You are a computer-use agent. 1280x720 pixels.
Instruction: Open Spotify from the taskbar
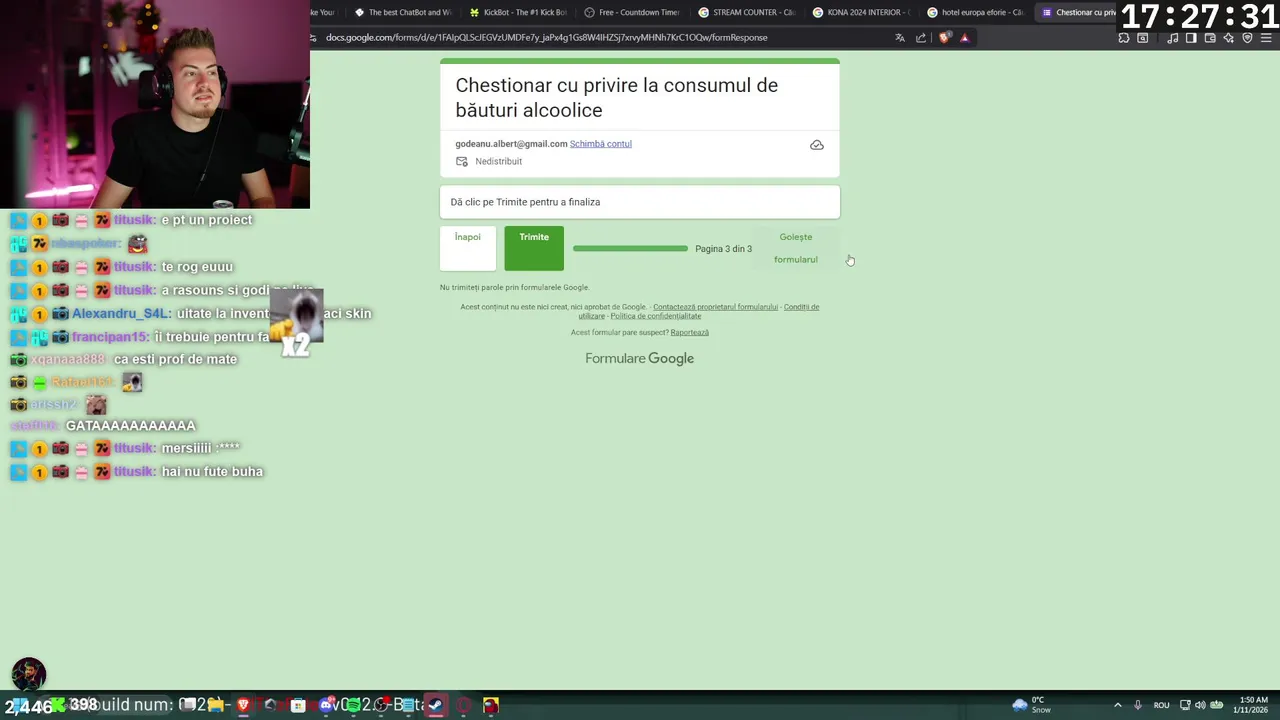click(x=353, y=705)
